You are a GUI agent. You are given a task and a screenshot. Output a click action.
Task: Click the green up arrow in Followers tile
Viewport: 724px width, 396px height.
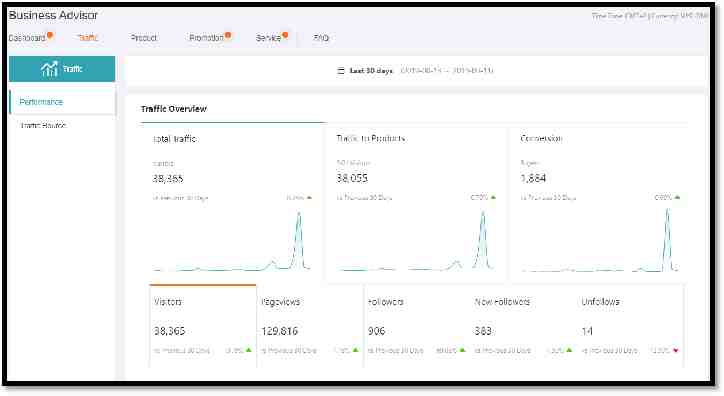462,350
